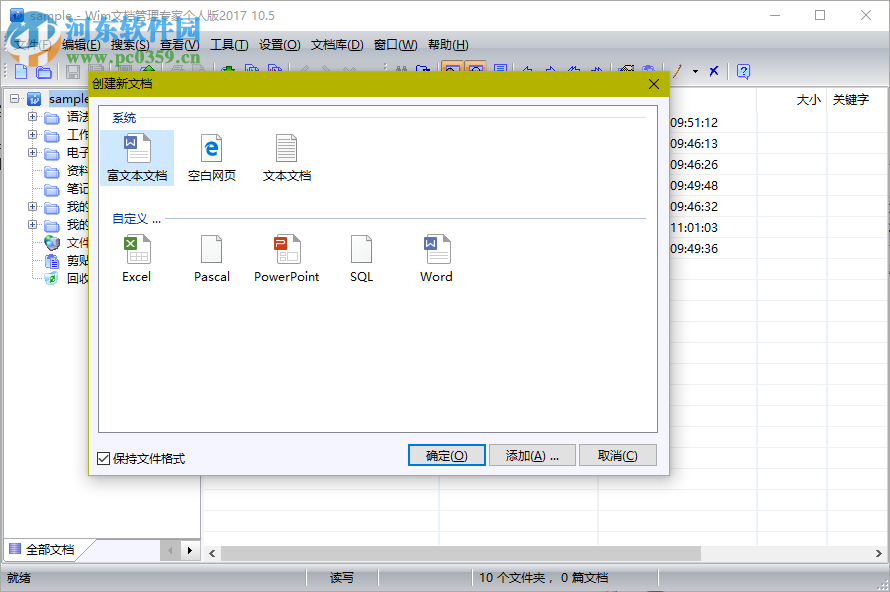The height and width of the screenshot is (592, 890).
Task: Select the SQL file template
Action: coord(362,259)
